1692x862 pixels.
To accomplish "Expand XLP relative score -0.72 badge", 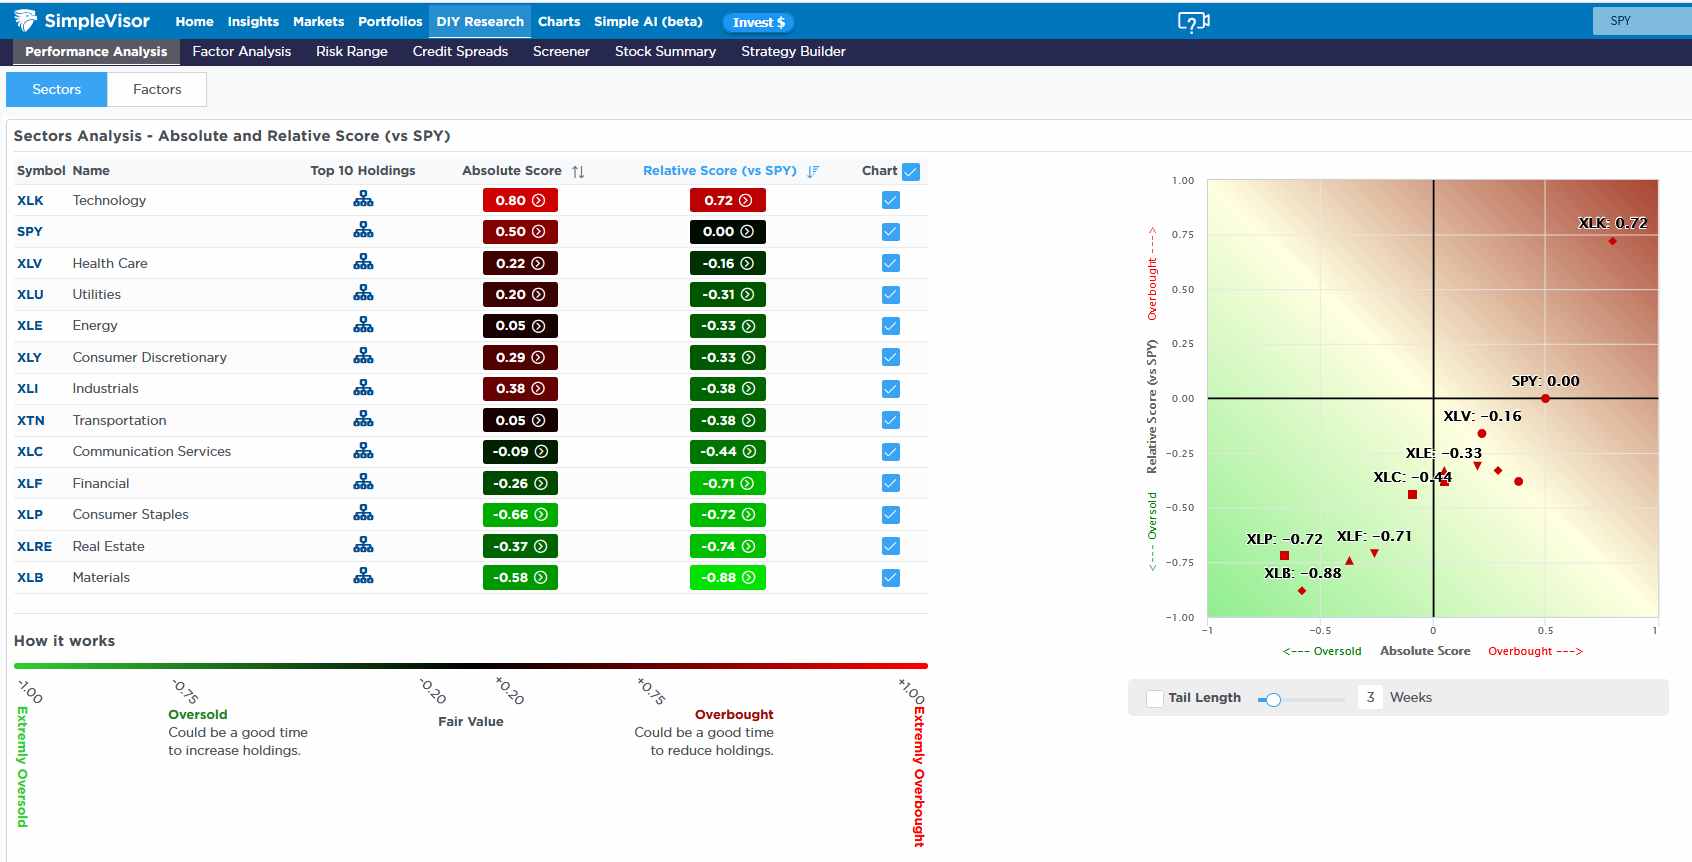I will click(x=728, y=515).
